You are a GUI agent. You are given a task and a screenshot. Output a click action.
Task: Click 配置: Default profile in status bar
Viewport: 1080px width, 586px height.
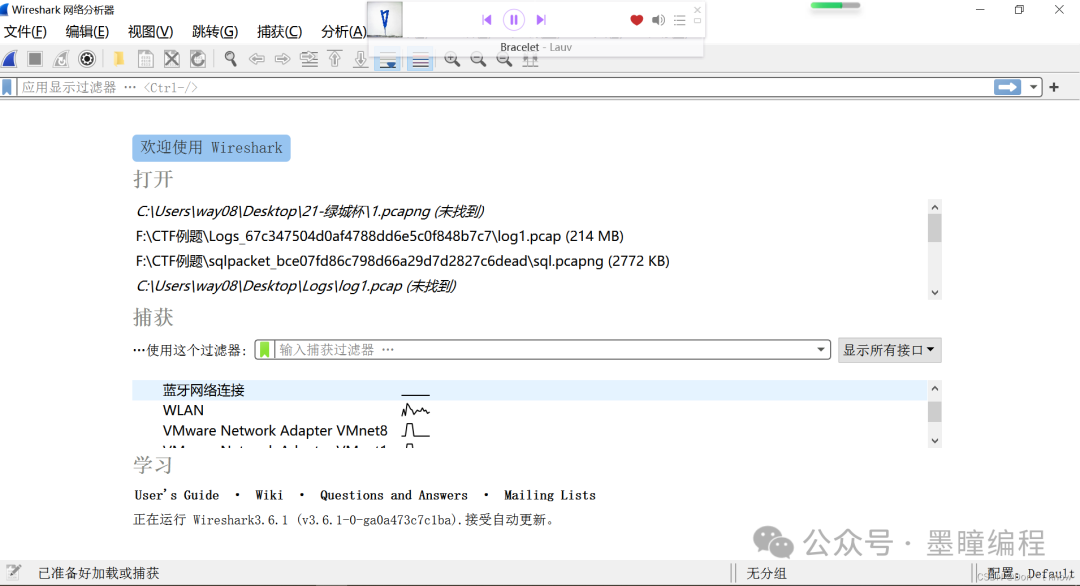coord(1030,573)
